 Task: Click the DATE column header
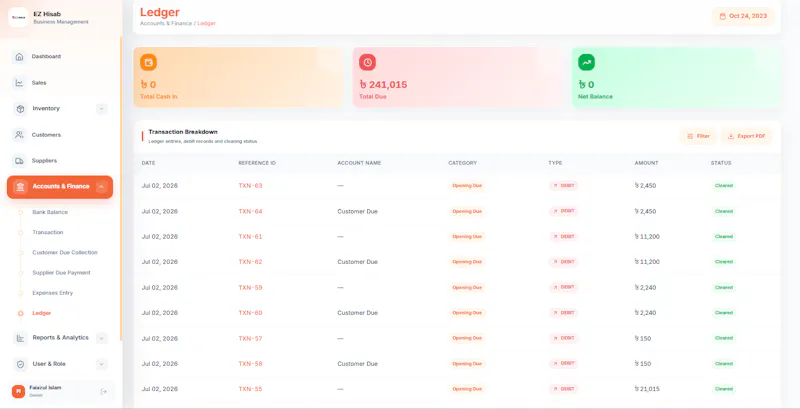coord(148,163)
